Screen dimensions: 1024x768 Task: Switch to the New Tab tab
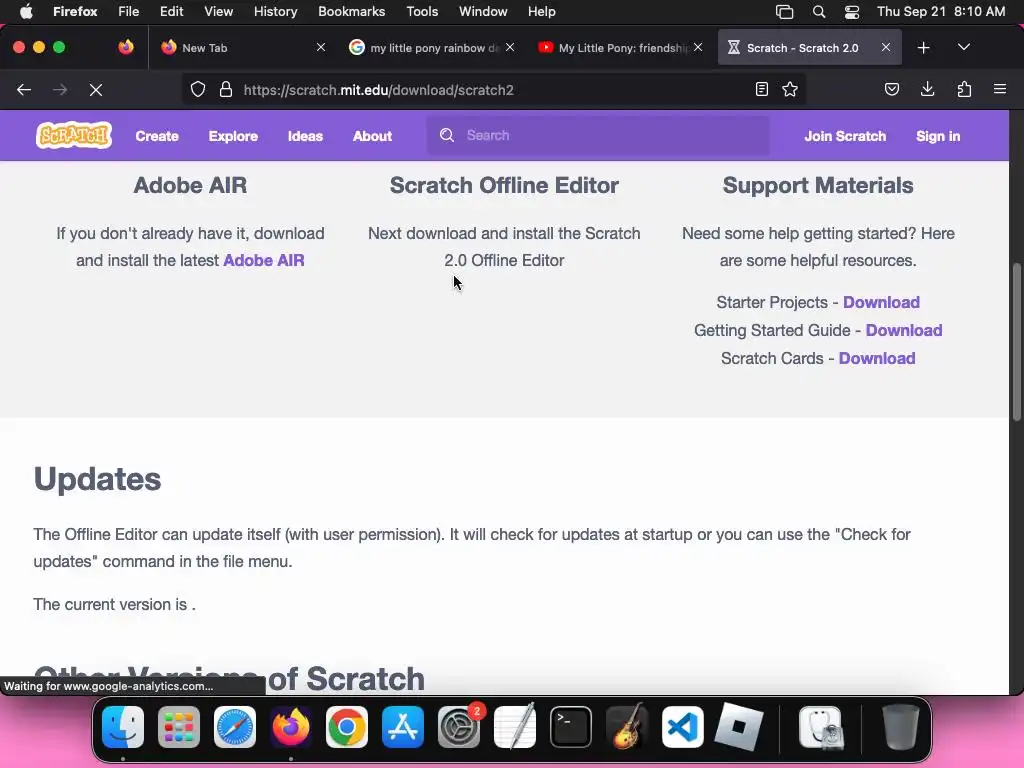click(x=243, y=48)
